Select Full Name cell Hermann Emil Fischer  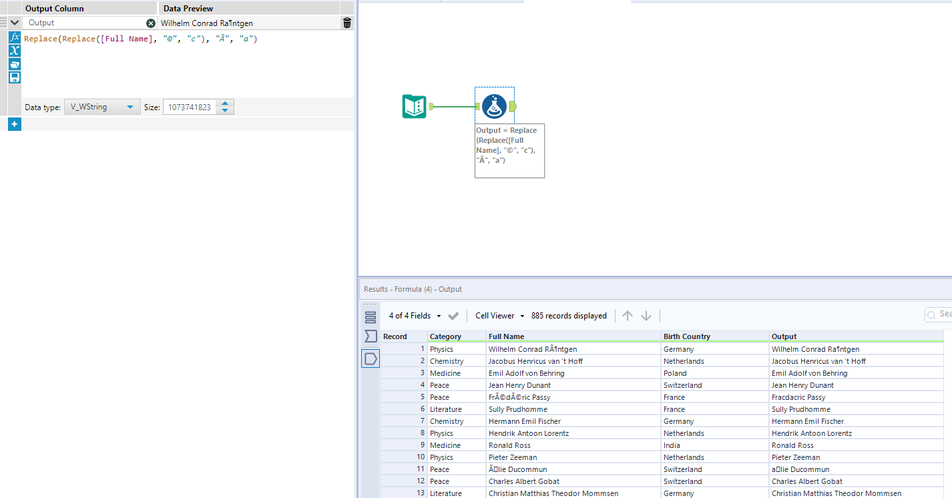coord(573,421)
